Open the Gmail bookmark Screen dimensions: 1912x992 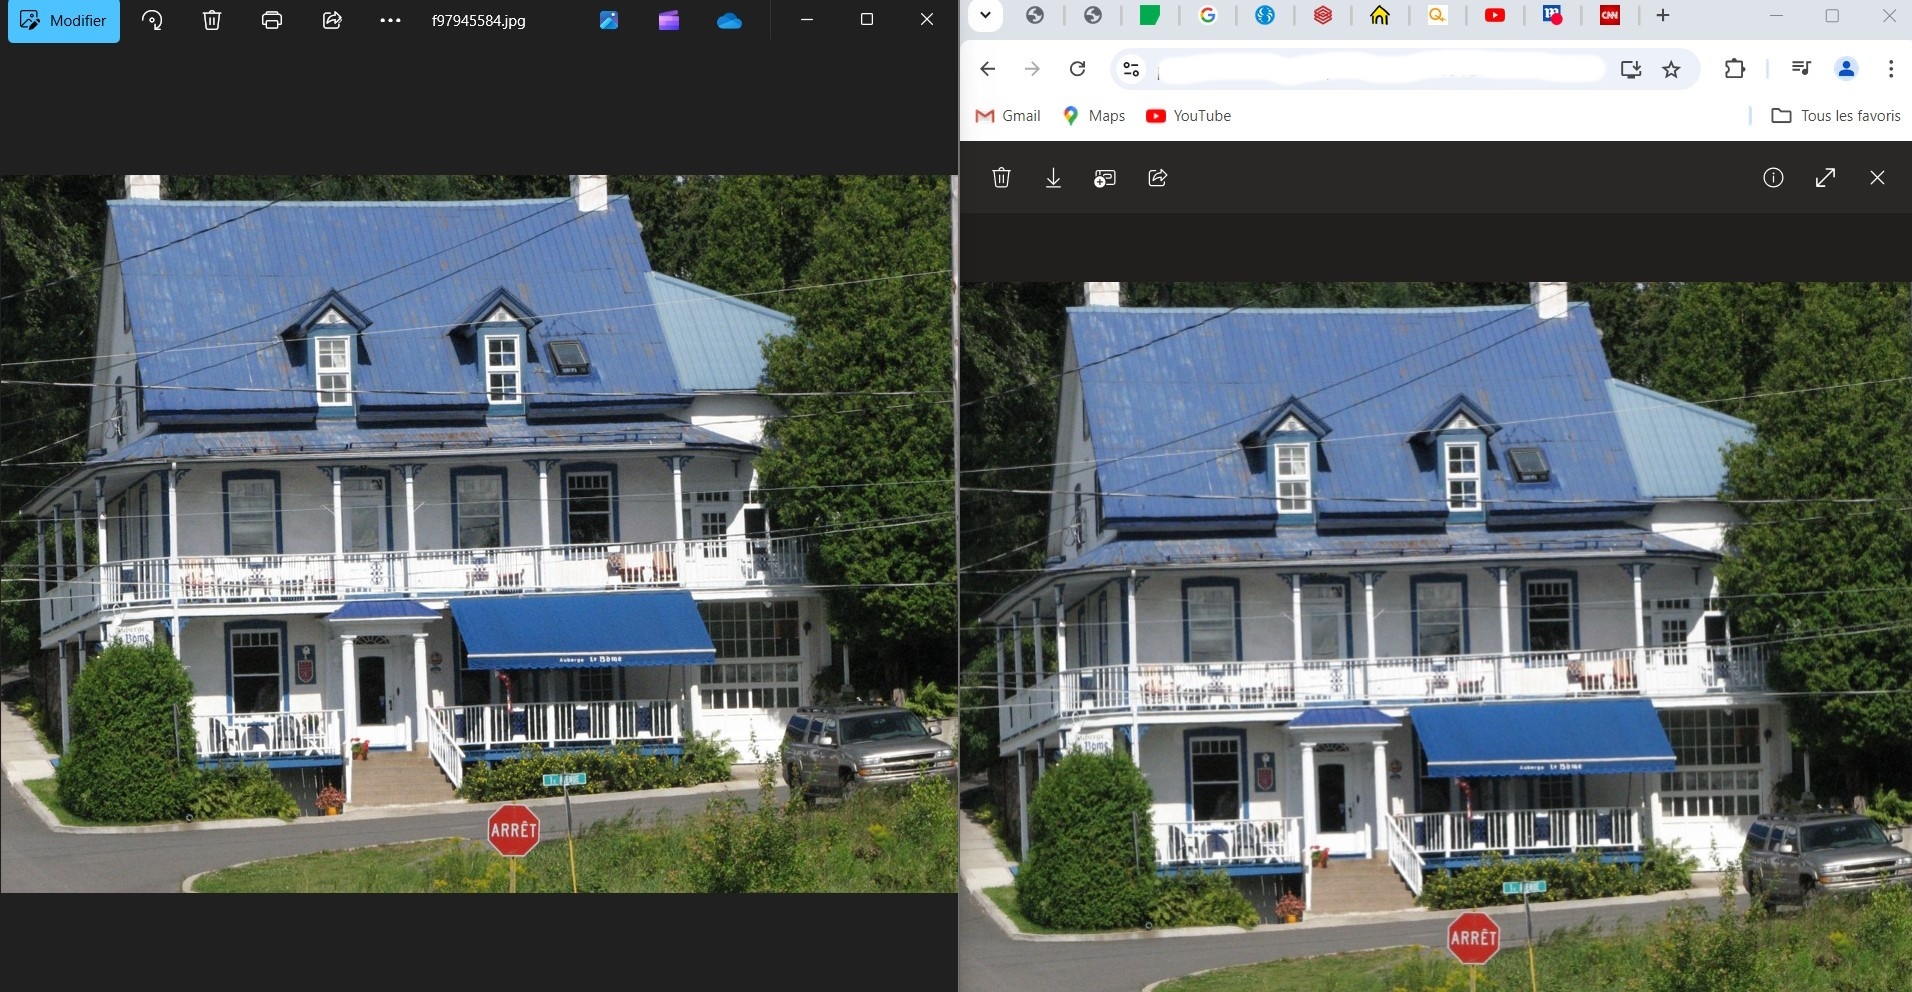click(1007, 116)
